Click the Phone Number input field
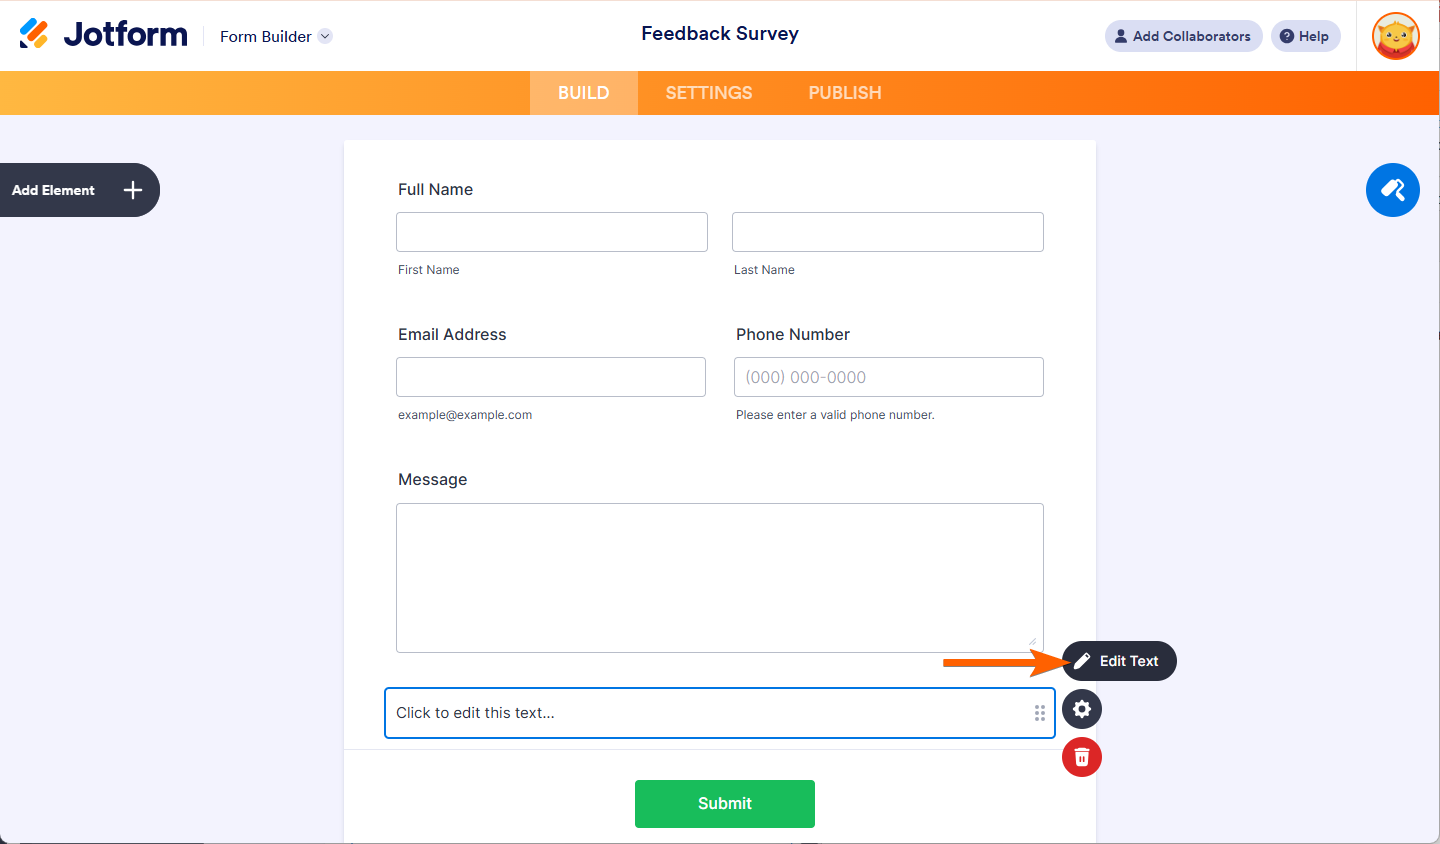 tap(889, 377)
